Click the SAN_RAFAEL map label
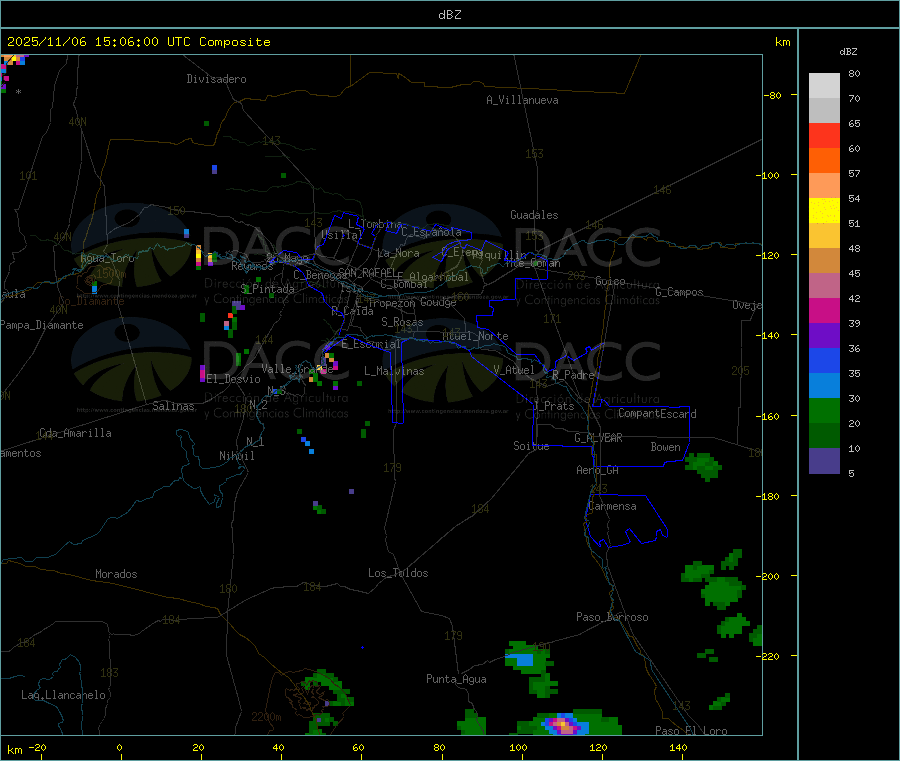Viewport: 900px width, 761px height. (367, 272)
